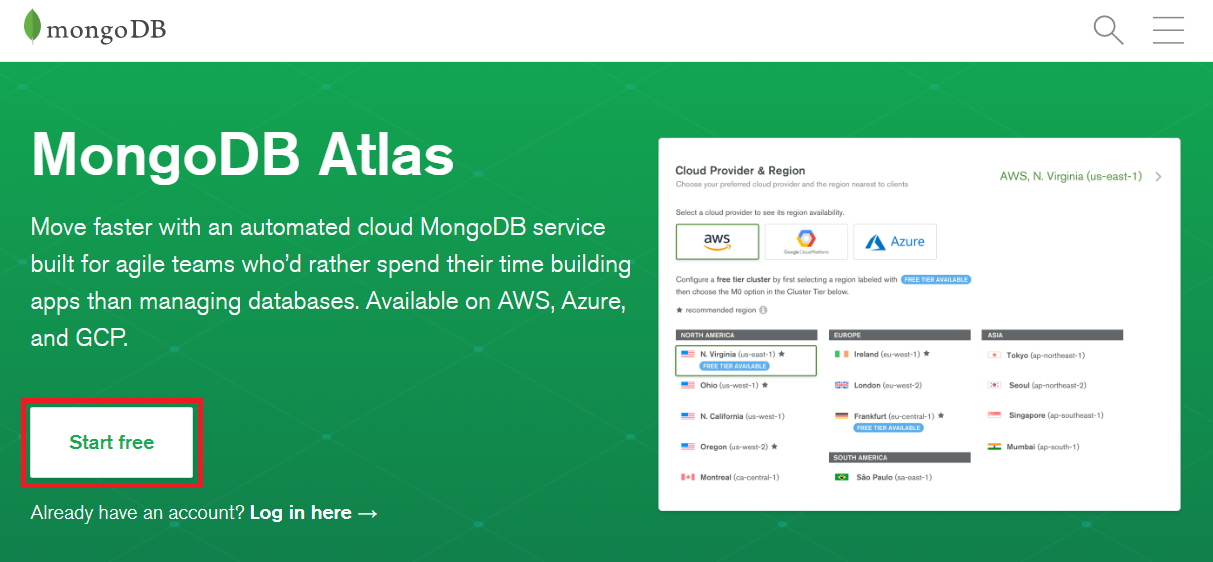Viewport: 1213px width, 562px height.
Task: Open the search magnifier icon
Action: pyautogui.click(x=1108, y=30)
